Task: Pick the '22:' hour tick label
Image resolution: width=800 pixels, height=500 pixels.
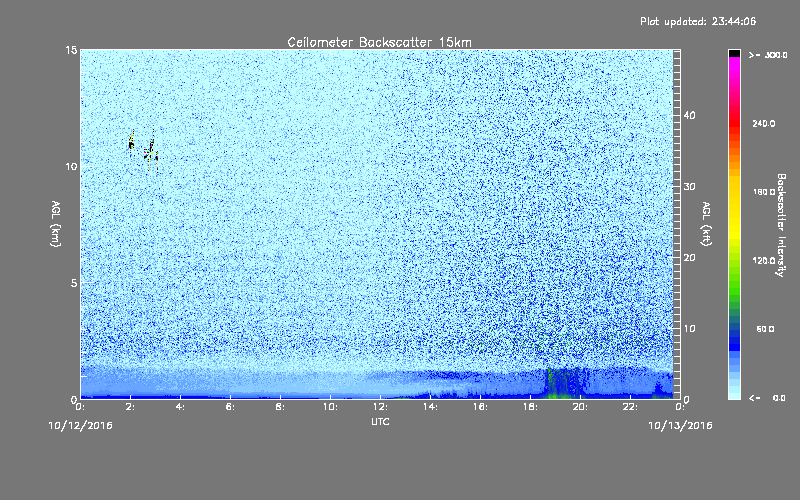Action: click(630, 407)
